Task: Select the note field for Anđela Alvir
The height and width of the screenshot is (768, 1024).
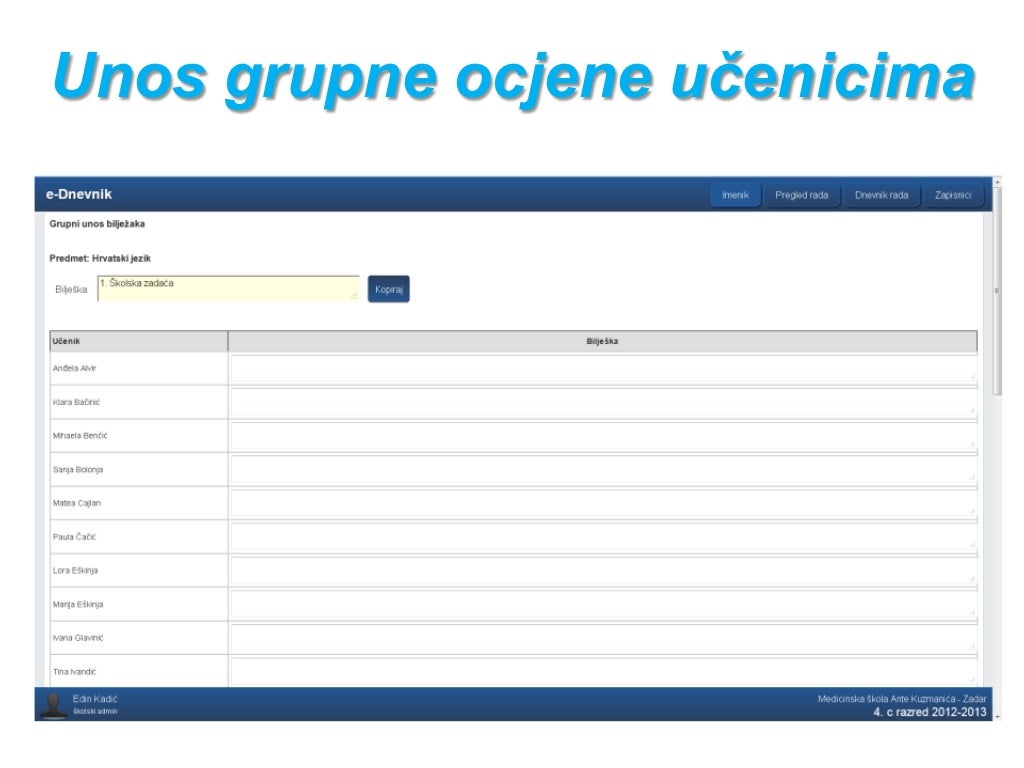Action: tap(603, 368)
